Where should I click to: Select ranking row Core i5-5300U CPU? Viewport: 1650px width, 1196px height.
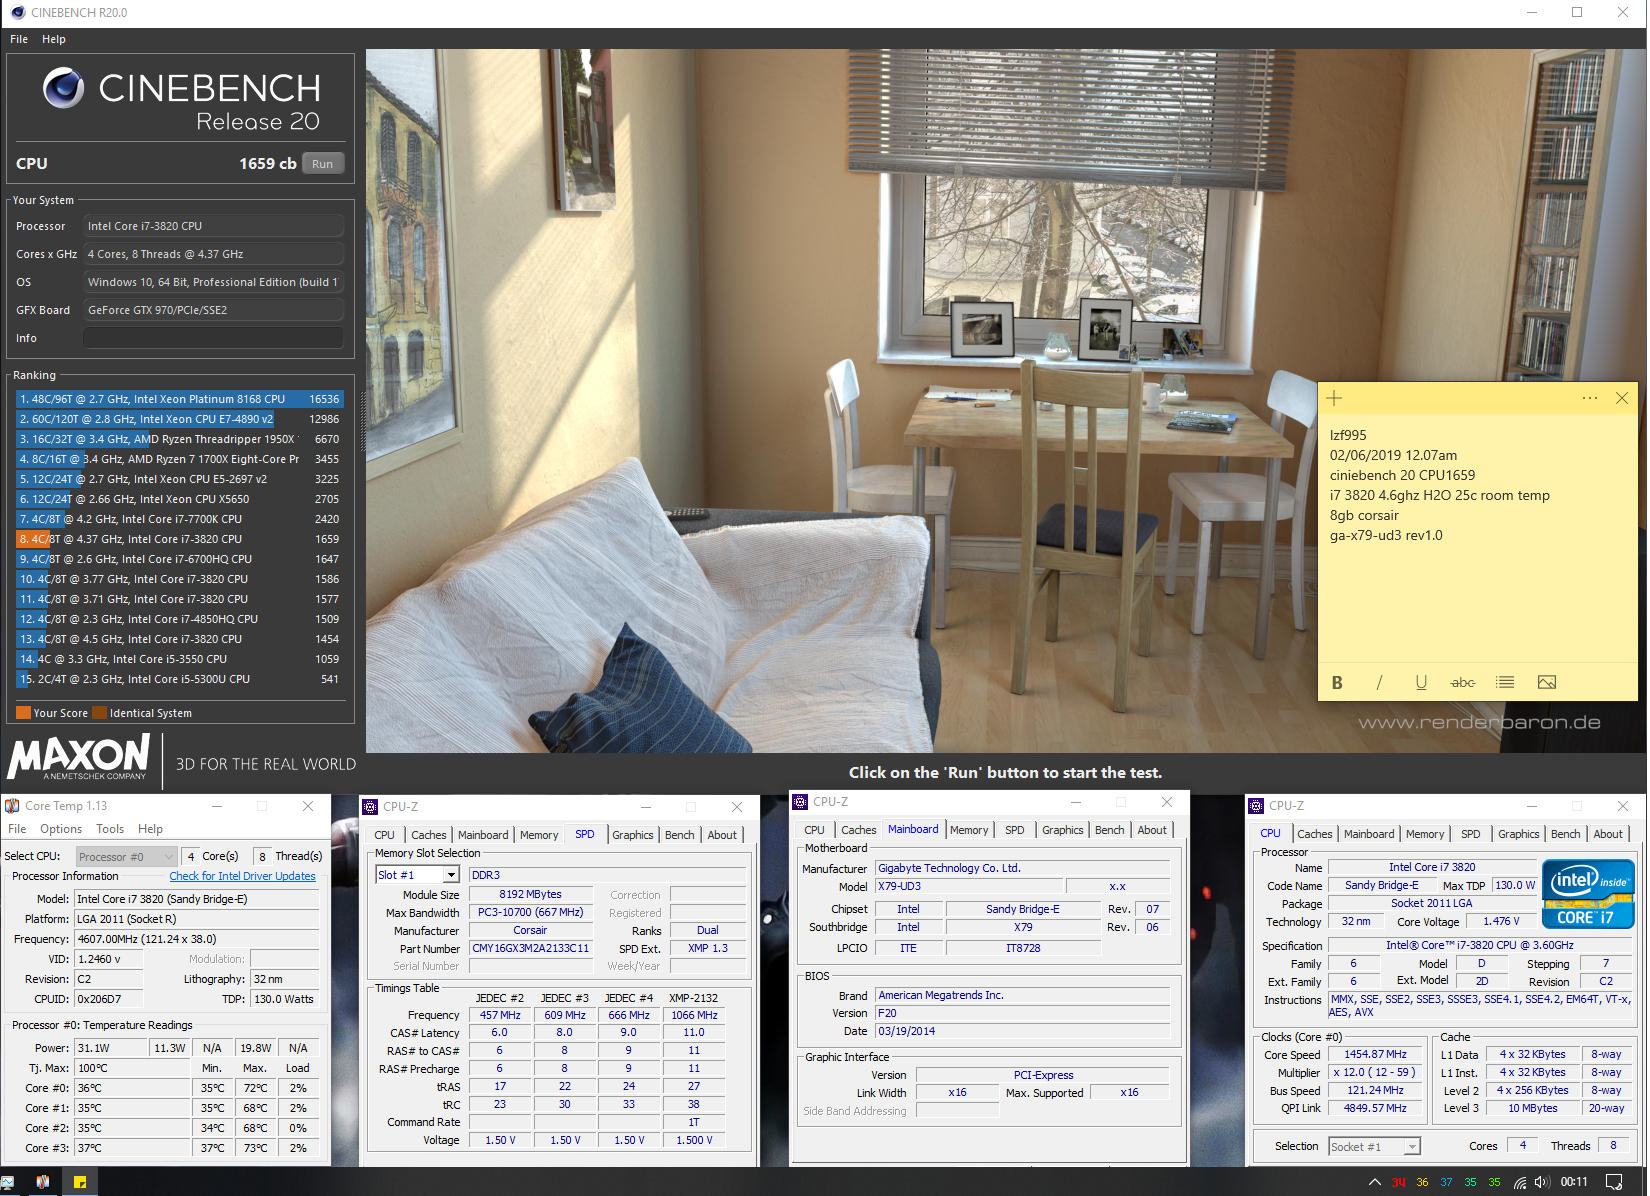[x=180, y=679]
